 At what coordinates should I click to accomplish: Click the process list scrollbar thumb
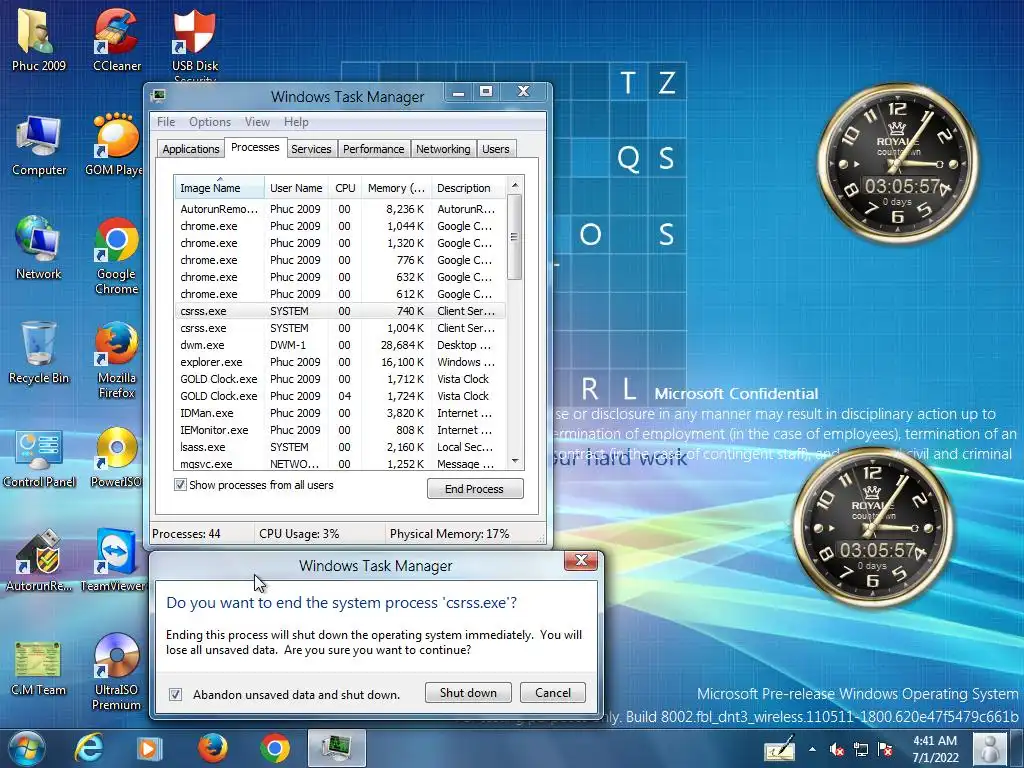point(515,237)
